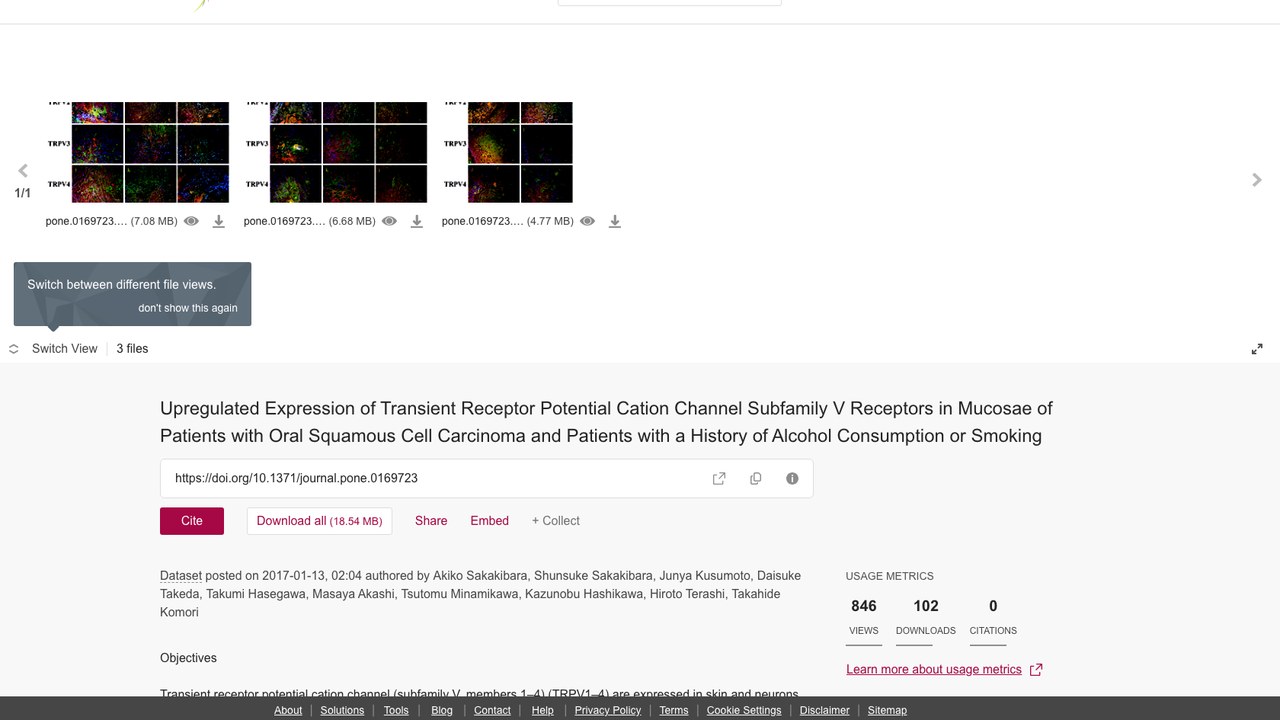This screenshot has height=720, width=1280.
Task: Open Solutions footer link
Action: [342, 710]
